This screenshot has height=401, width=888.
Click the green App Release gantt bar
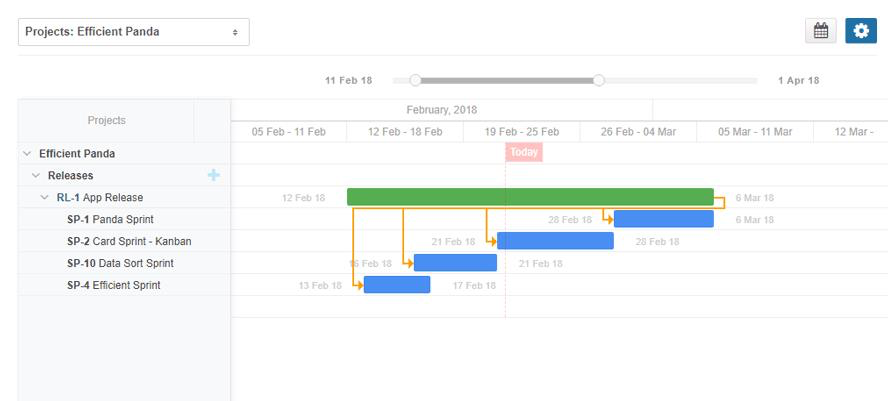(x=530, y=197)
